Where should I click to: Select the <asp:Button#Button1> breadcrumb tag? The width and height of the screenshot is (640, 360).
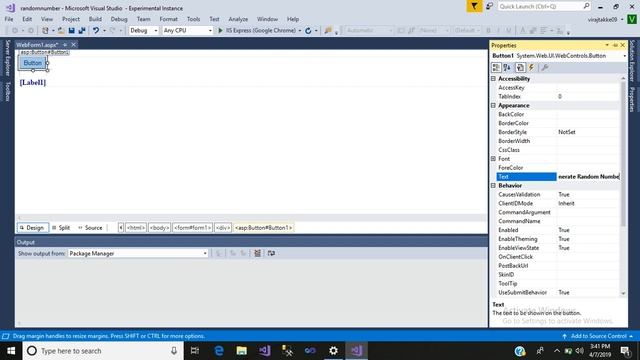(263, 228)
